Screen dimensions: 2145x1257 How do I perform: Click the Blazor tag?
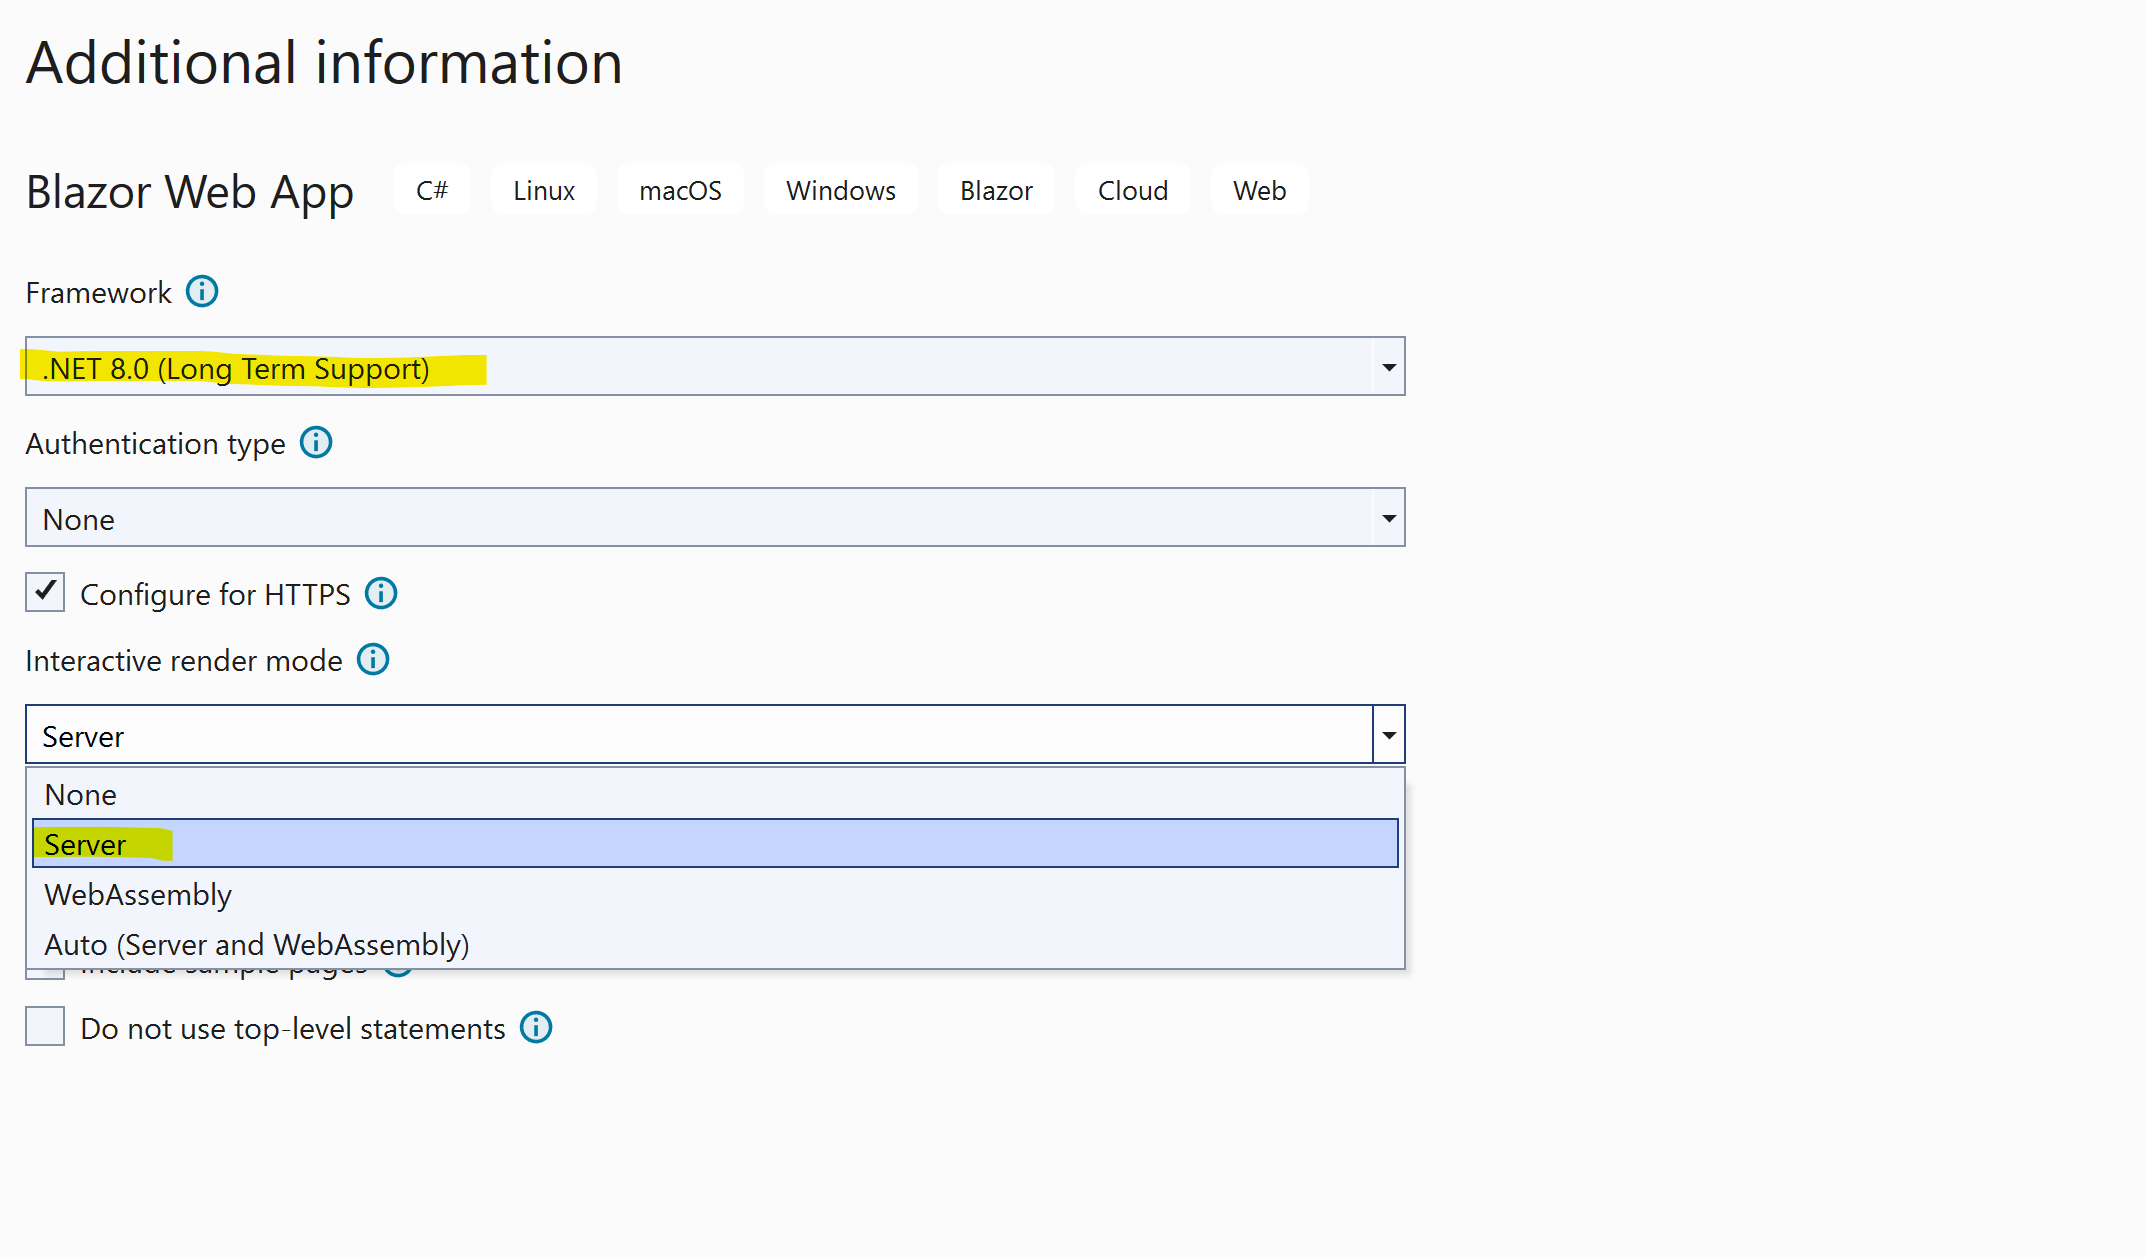pyautogui.click(x=996, y=190)
